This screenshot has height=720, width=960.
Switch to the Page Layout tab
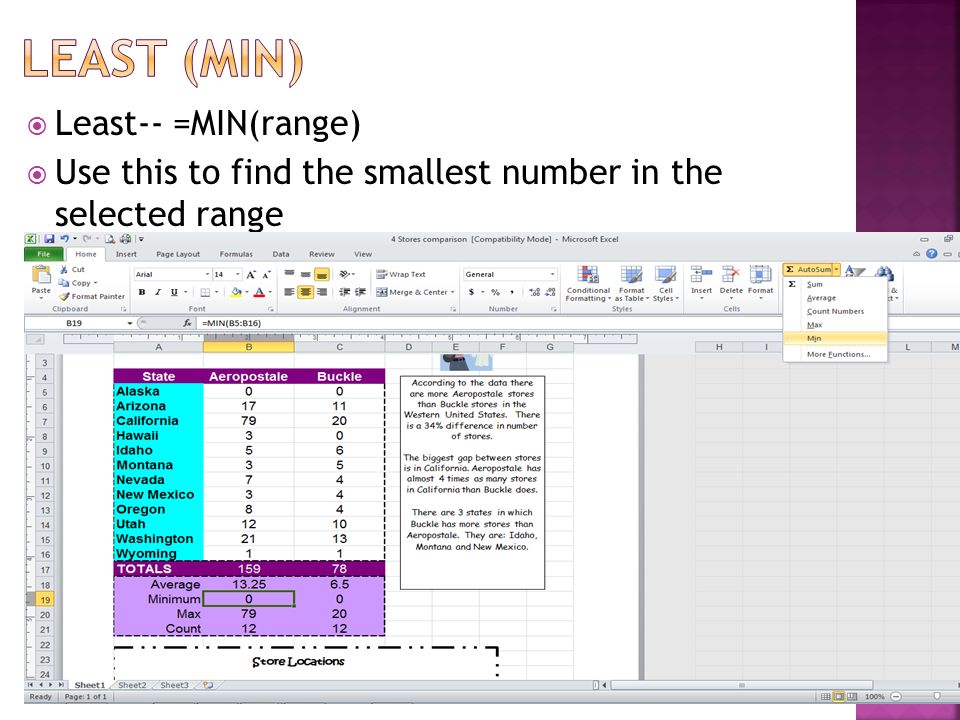(x=178, y=254)
